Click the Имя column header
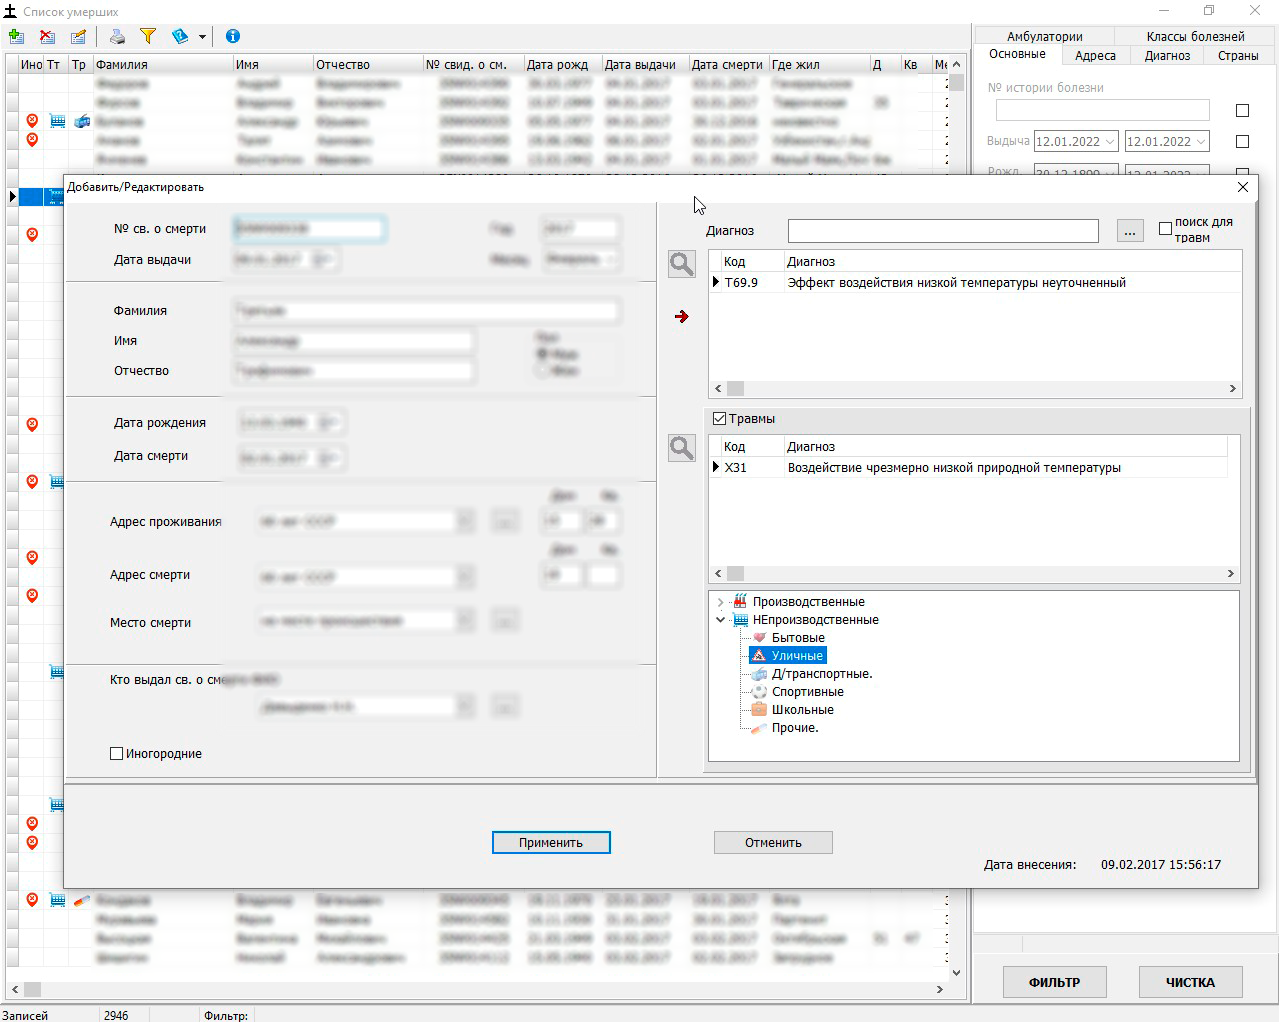 point(272,65)
